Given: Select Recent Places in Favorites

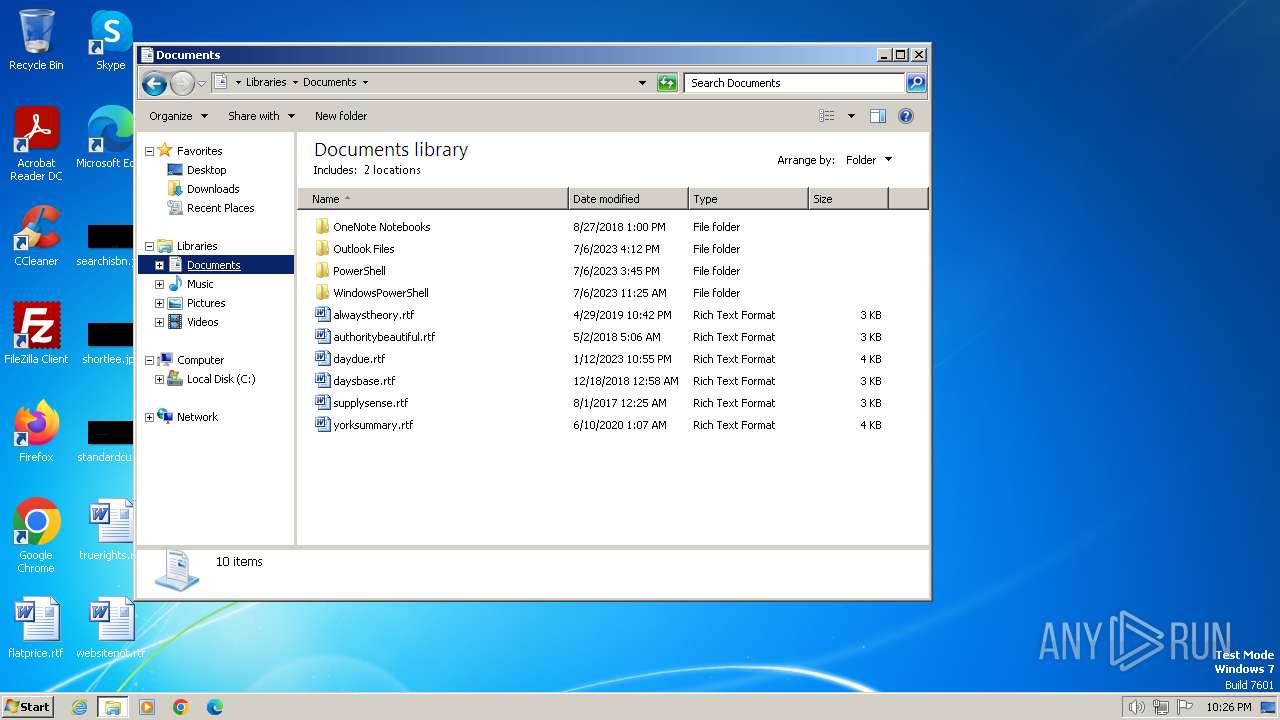Looking at the screenshot, I should [220, 208].
